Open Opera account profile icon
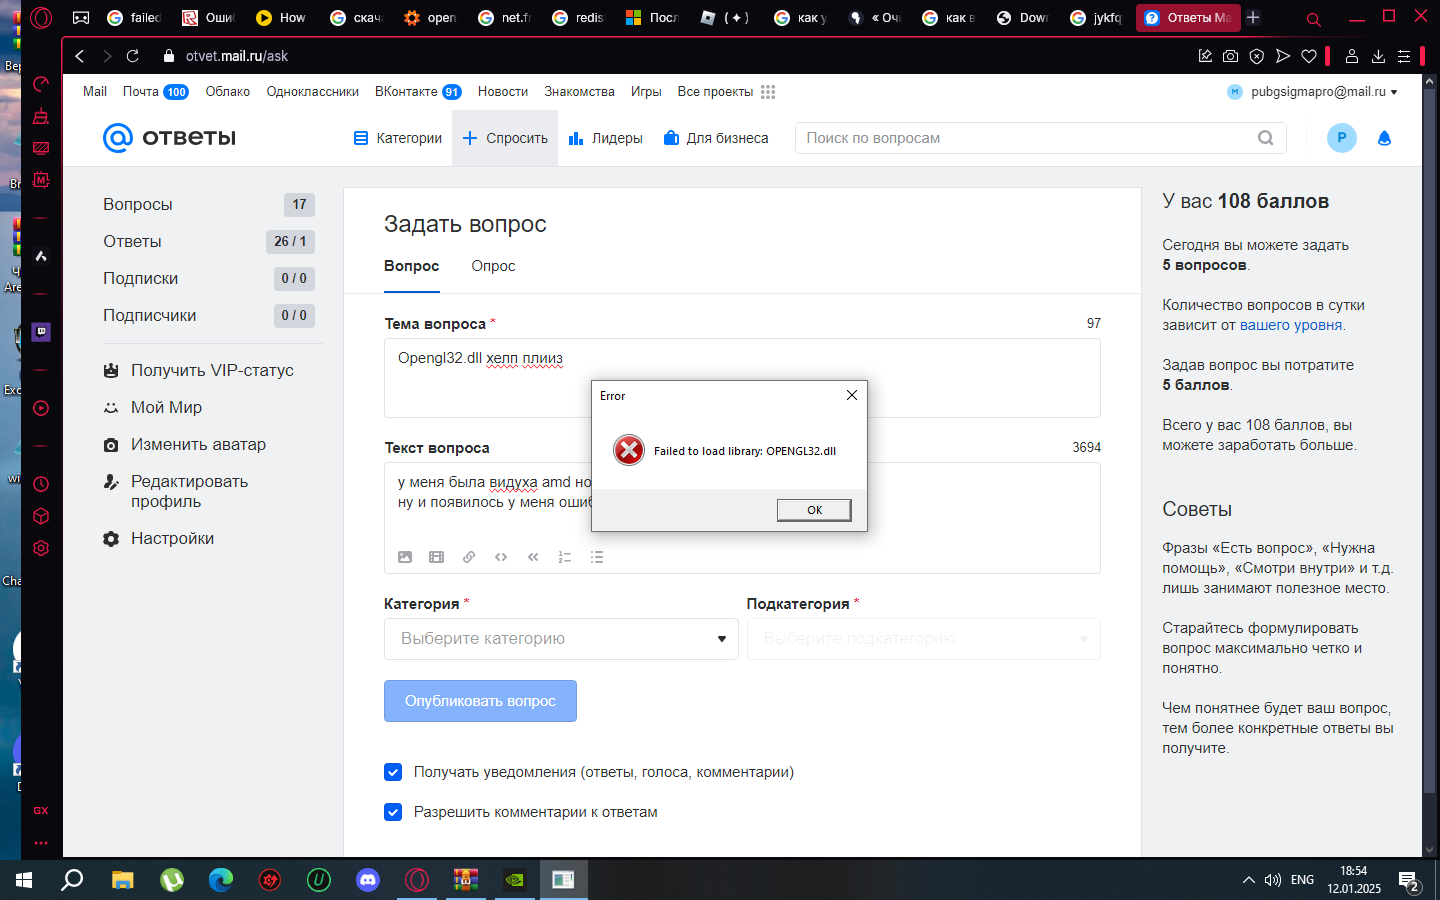This screenshot has height=900, width=1440. 1352,56
